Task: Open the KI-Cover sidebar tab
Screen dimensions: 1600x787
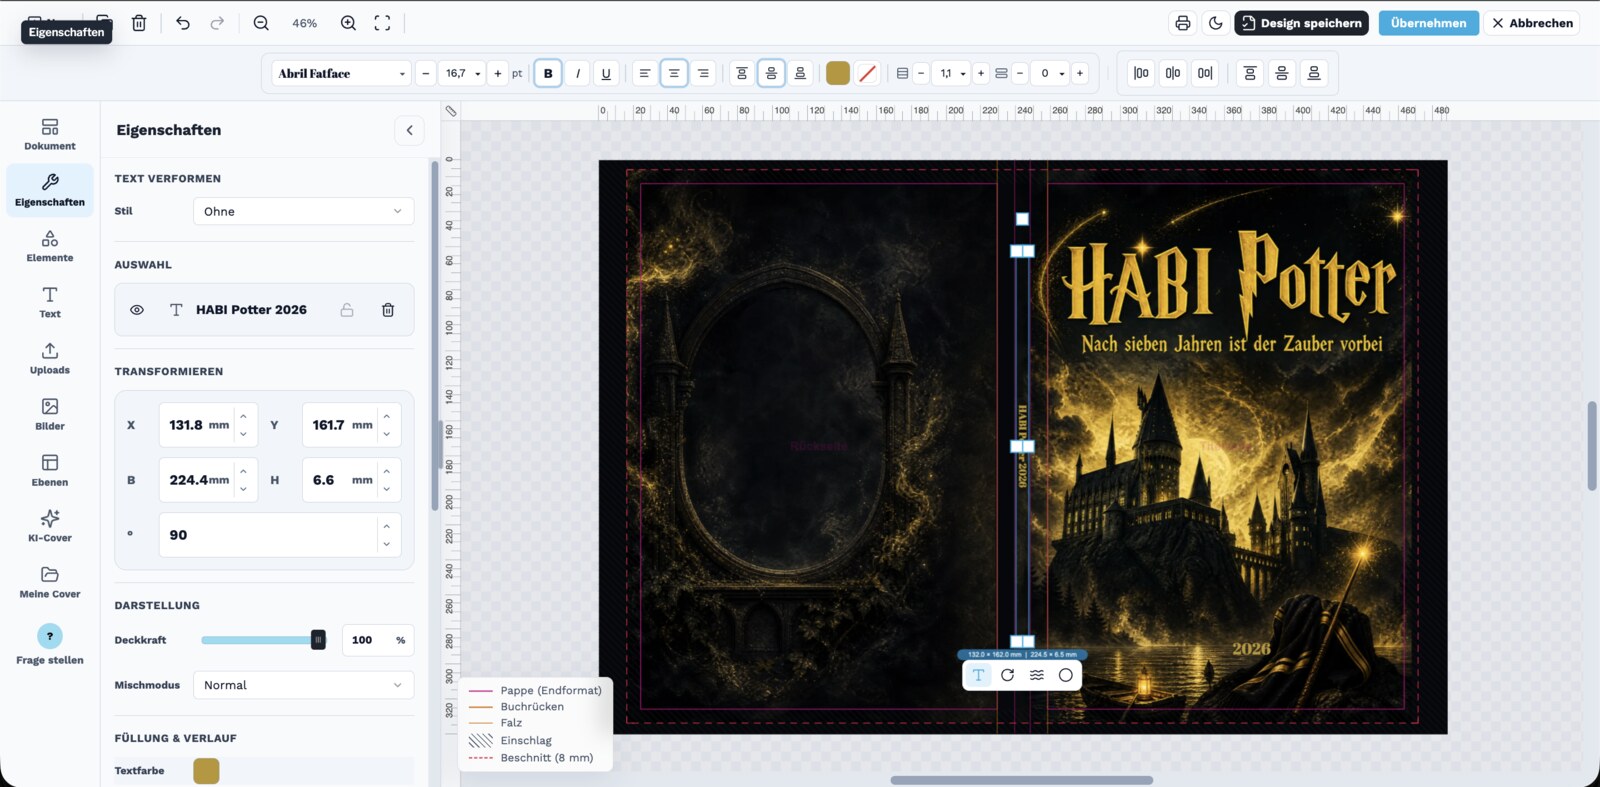Action: tap(50, 526)
